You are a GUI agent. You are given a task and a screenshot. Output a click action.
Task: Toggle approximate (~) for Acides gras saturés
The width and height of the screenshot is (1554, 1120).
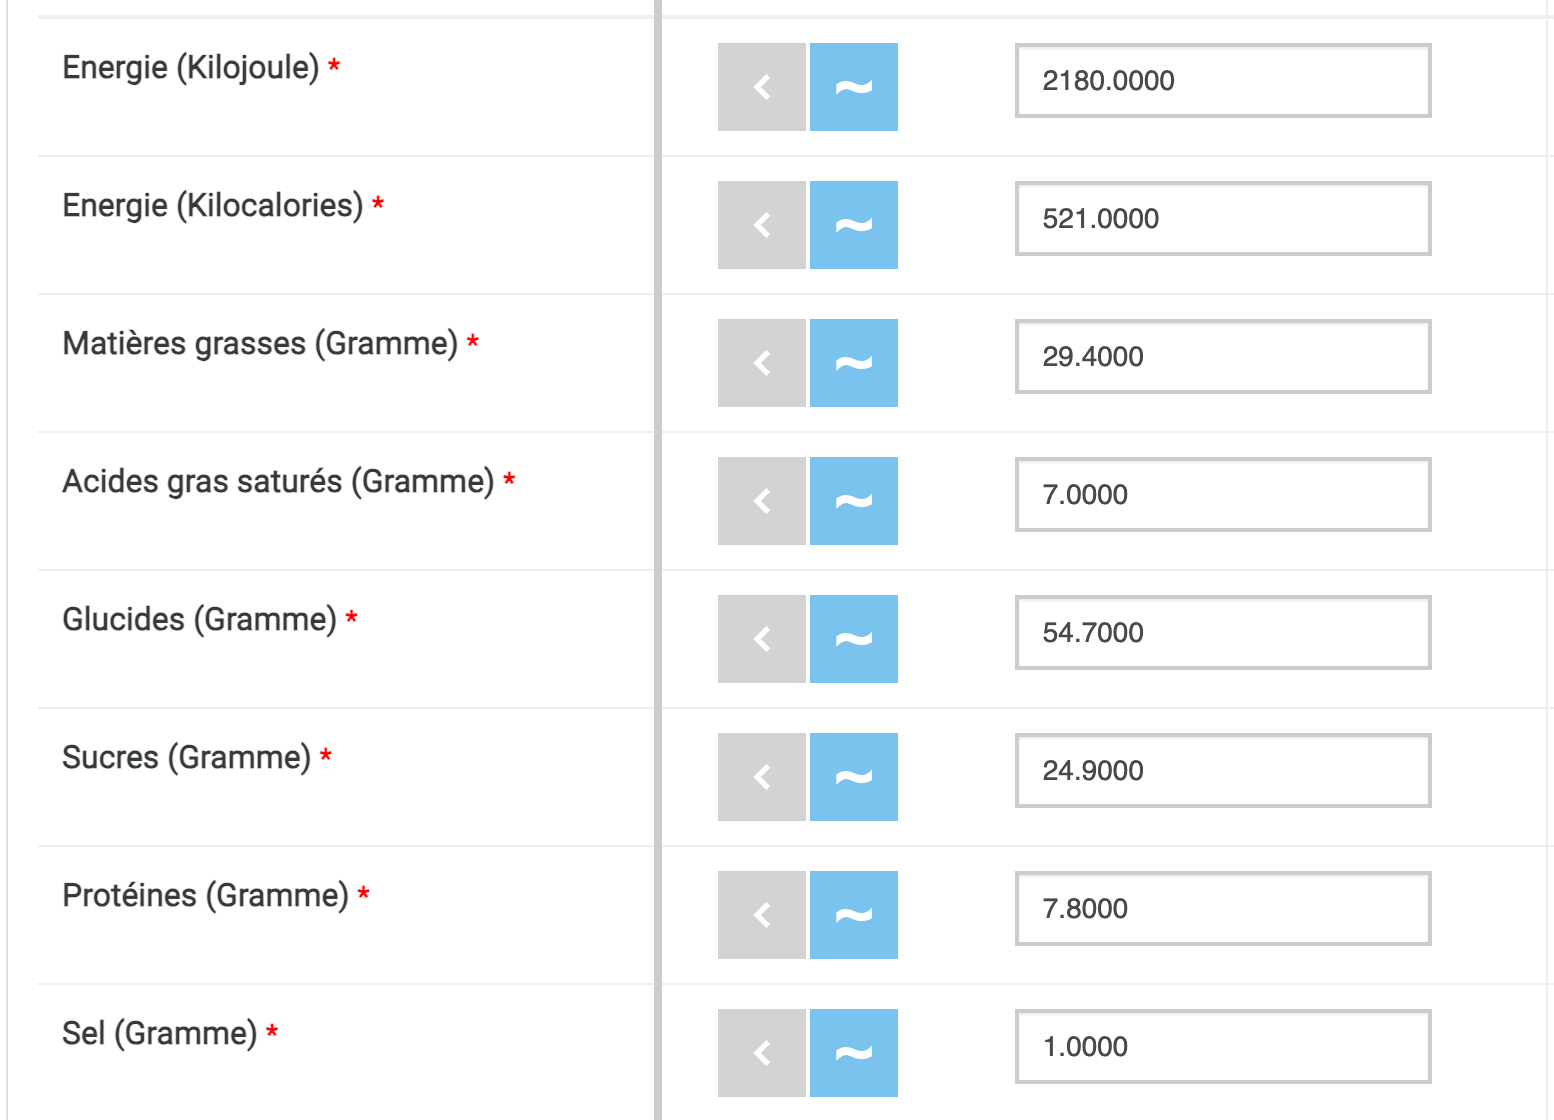pos(854,501)
